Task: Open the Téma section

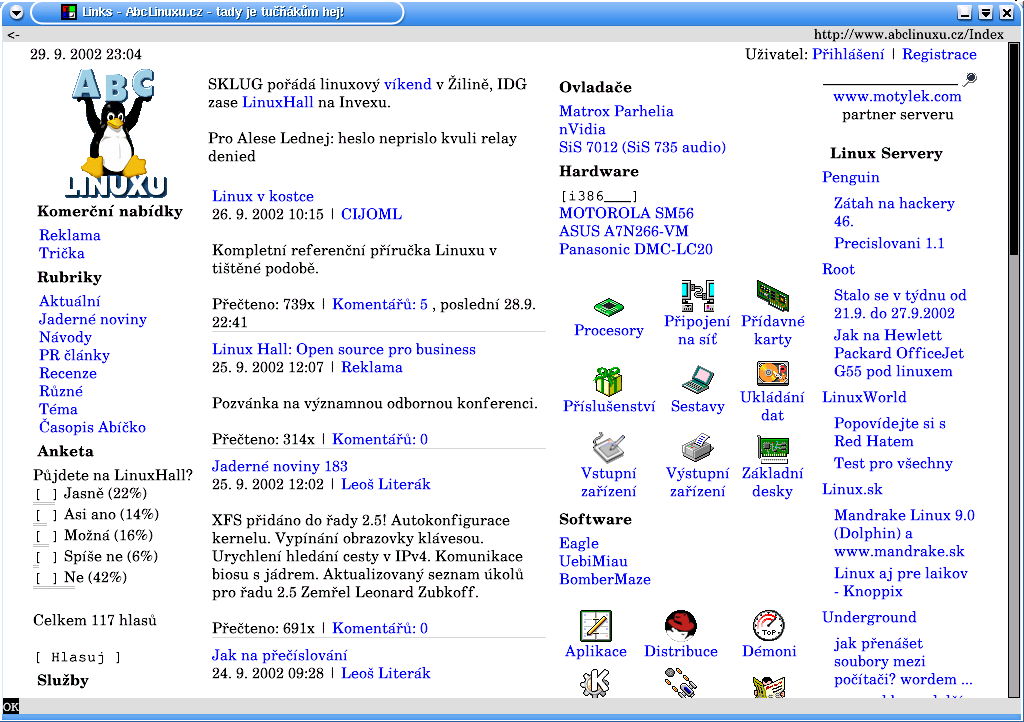Action: pos(58,409)
